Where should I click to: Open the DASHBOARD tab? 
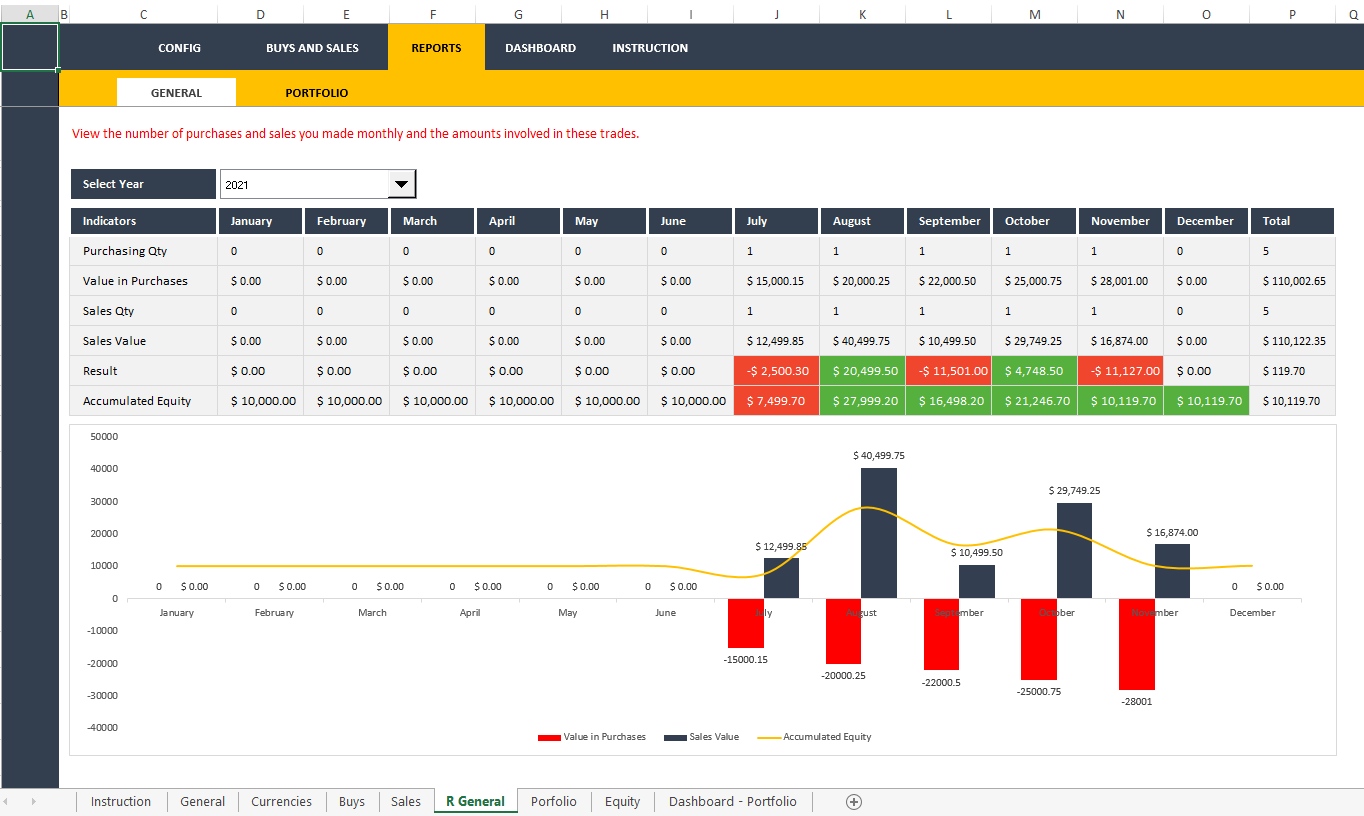click(x=540, y=47)
